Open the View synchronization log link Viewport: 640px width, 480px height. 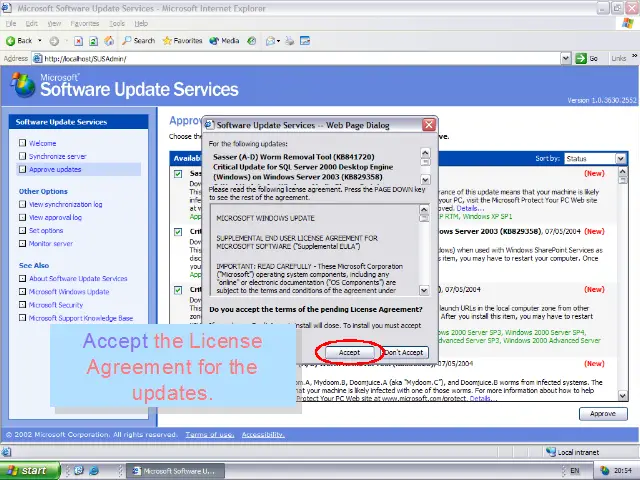pyautogui.click(x=65, y=204)
